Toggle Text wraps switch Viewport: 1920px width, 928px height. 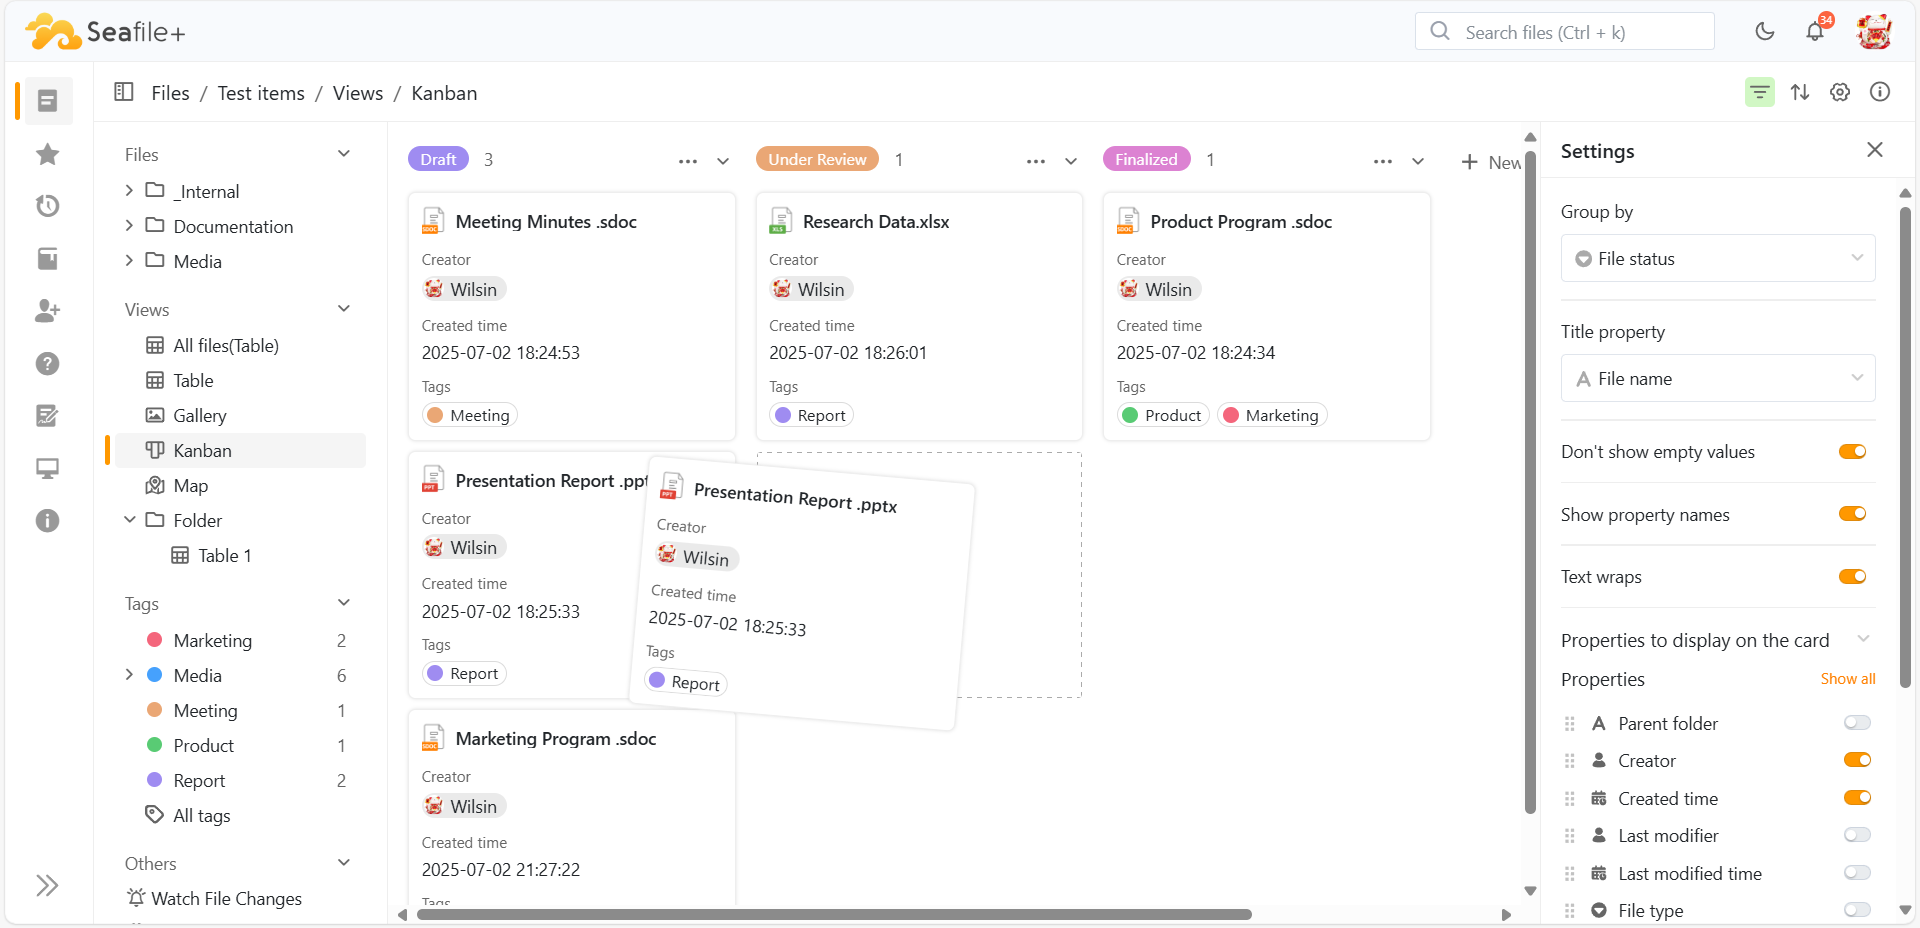pos(1853,577)
